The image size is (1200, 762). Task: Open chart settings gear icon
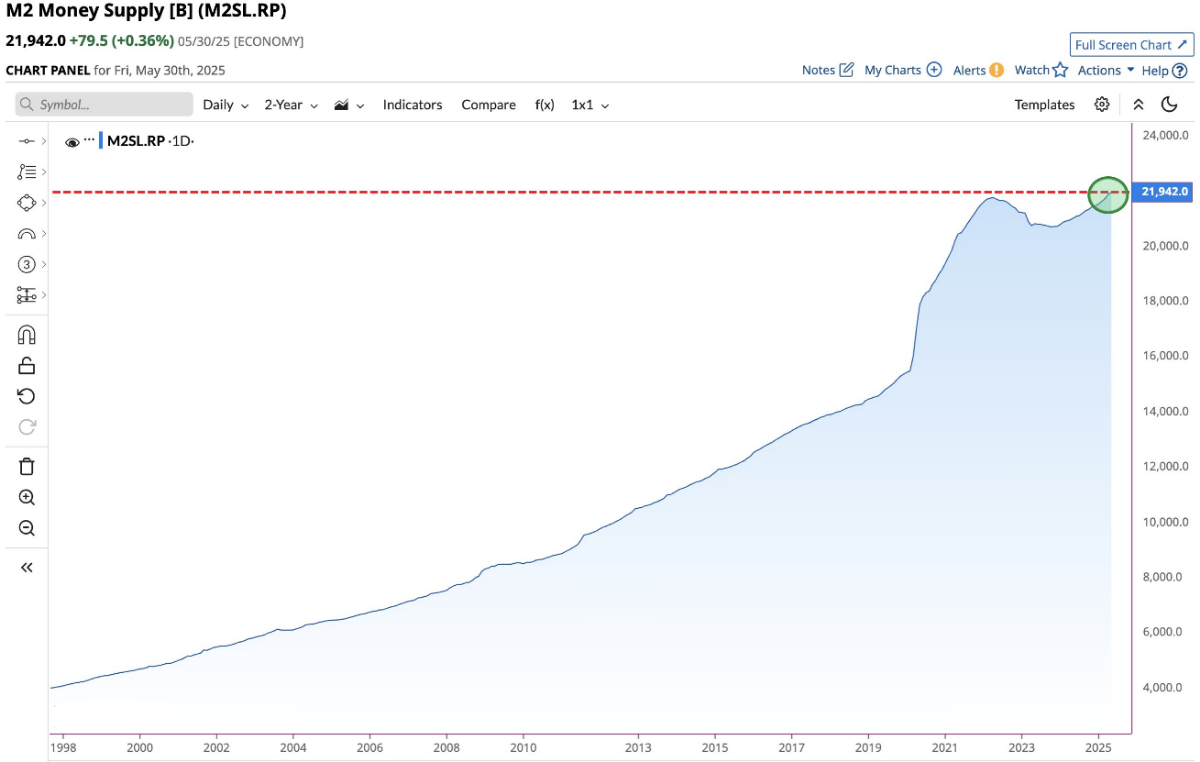click(x=1102, y=104)
